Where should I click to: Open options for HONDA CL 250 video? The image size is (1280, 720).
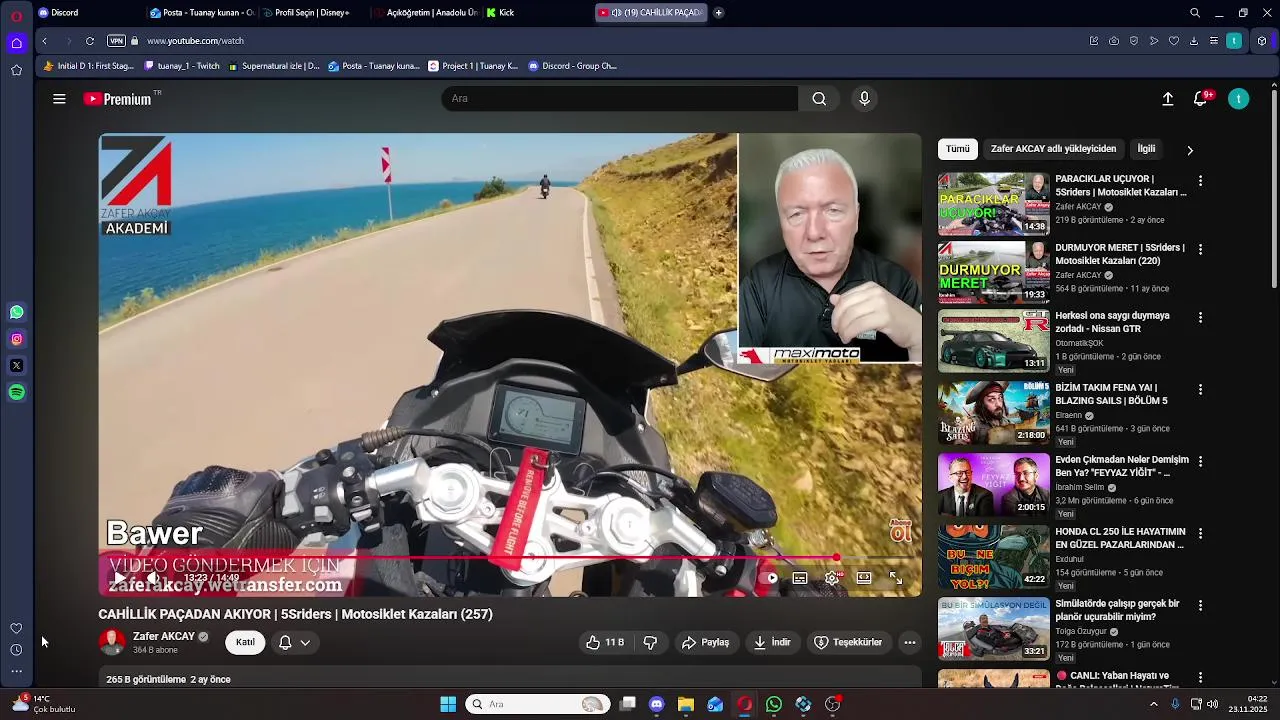(x=1200, y=533)
